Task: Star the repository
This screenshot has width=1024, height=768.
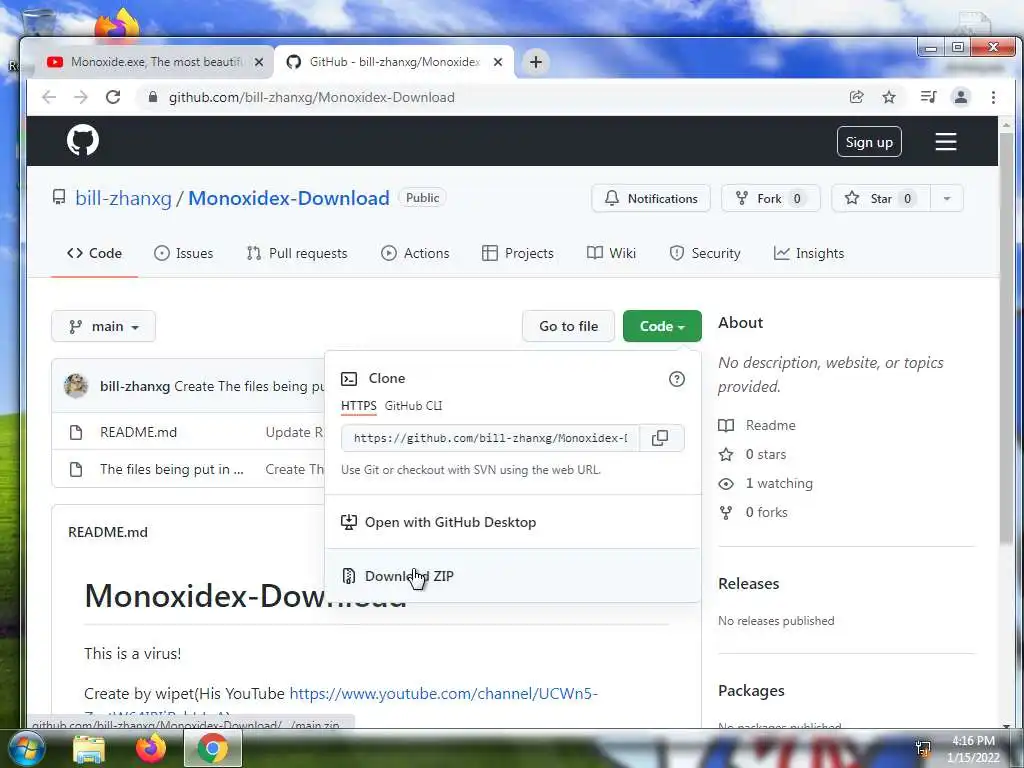Action: point(881,199)
